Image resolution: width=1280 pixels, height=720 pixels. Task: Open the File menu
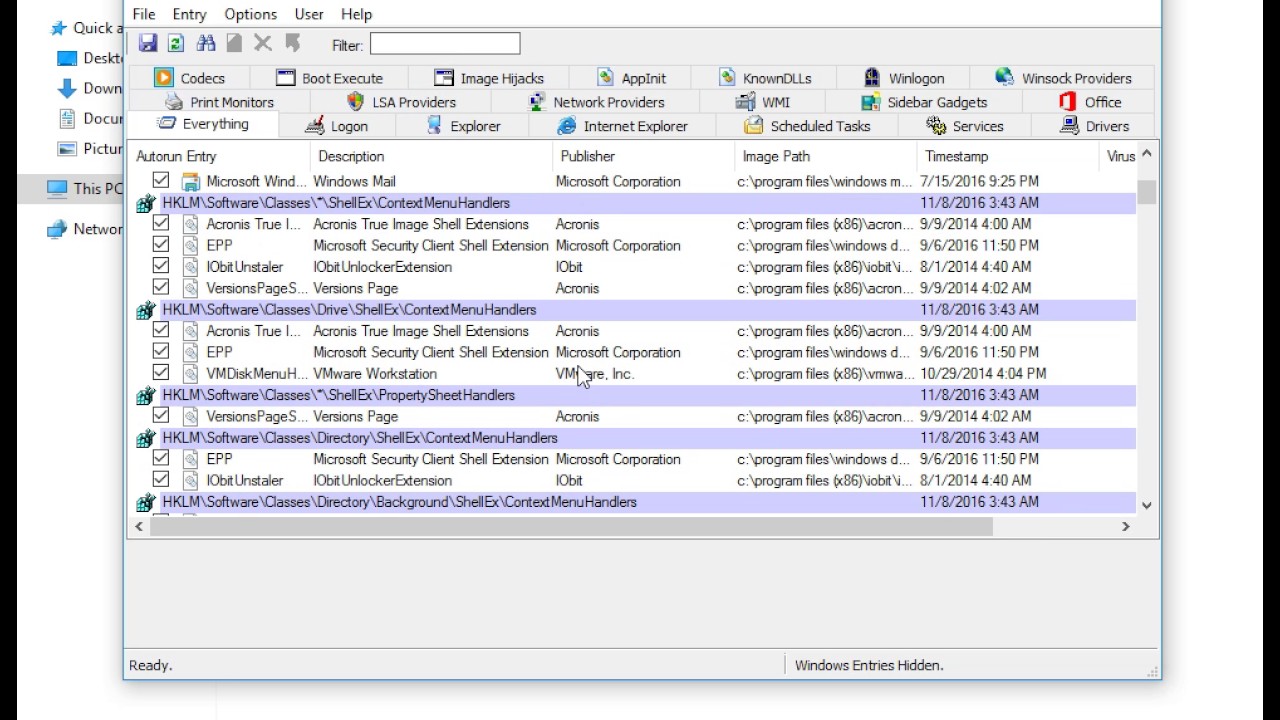tap(144, 14)
